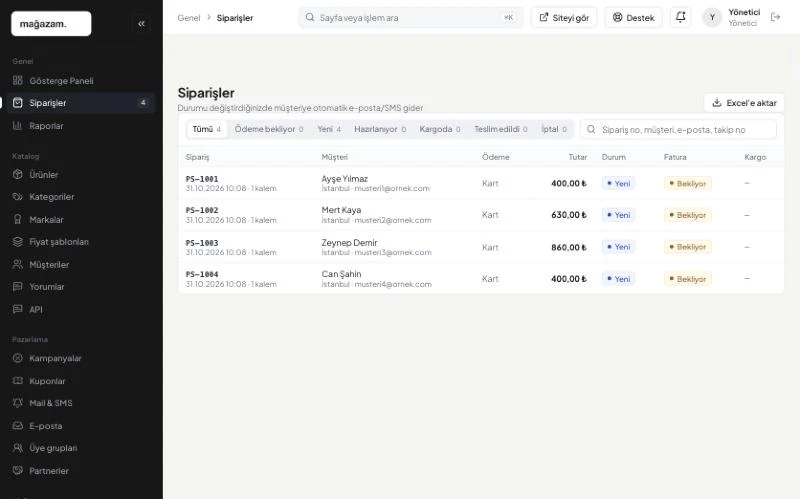
Task: Click the Kuponlar ticket icon
Action: point(18,381)
